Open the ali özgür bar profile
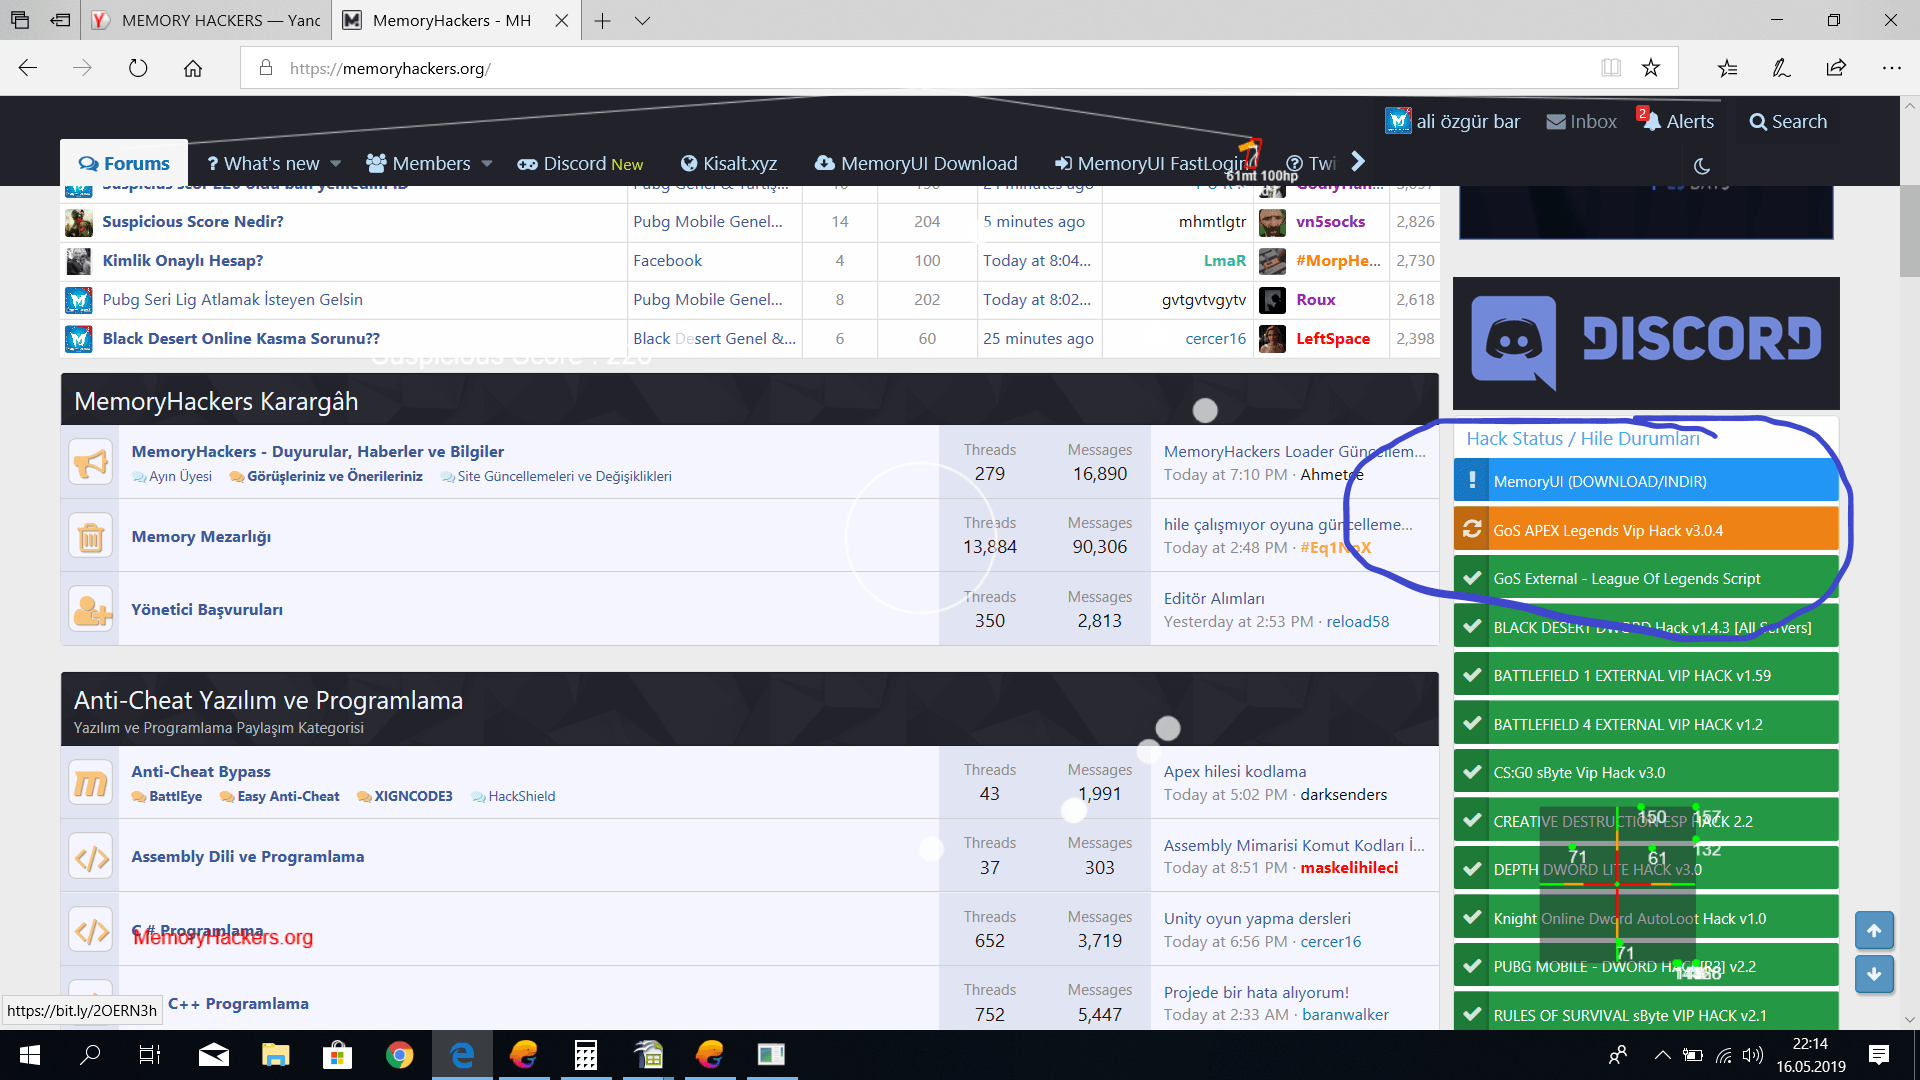The width and height of the screenshot is (1920, 1080). 1453,122
